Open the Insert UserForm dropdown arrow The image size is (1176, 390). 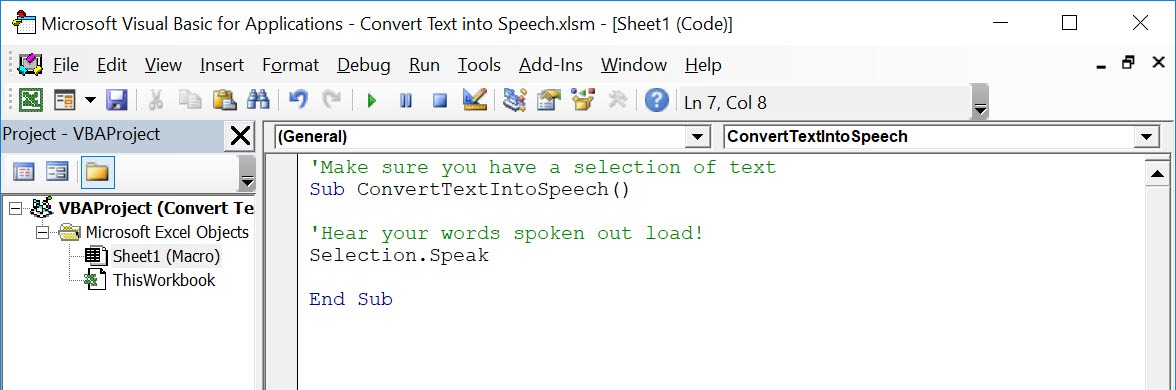[x=90, y=100]
